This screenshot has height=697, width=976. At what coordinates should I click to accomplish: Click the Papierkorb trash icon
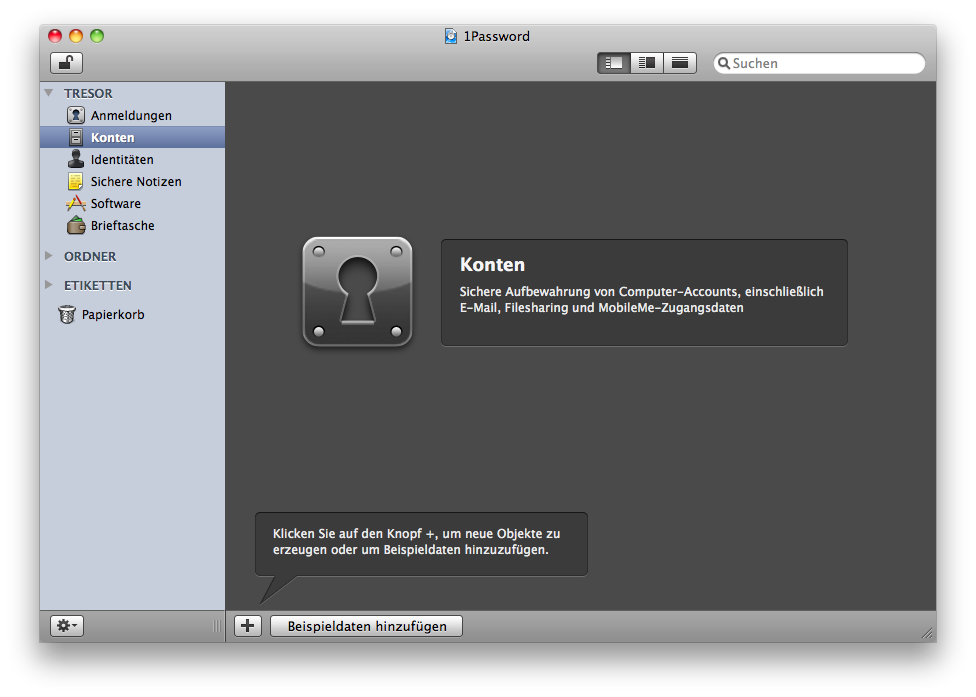pyautogui.click(x=67, y=315)
